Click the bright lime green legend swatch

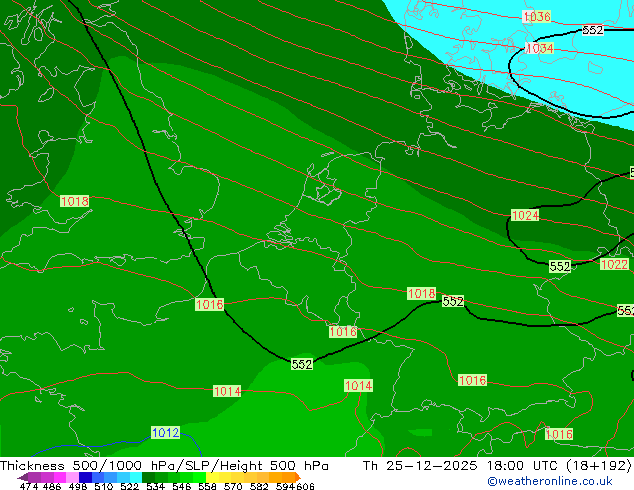click(199, 477)
